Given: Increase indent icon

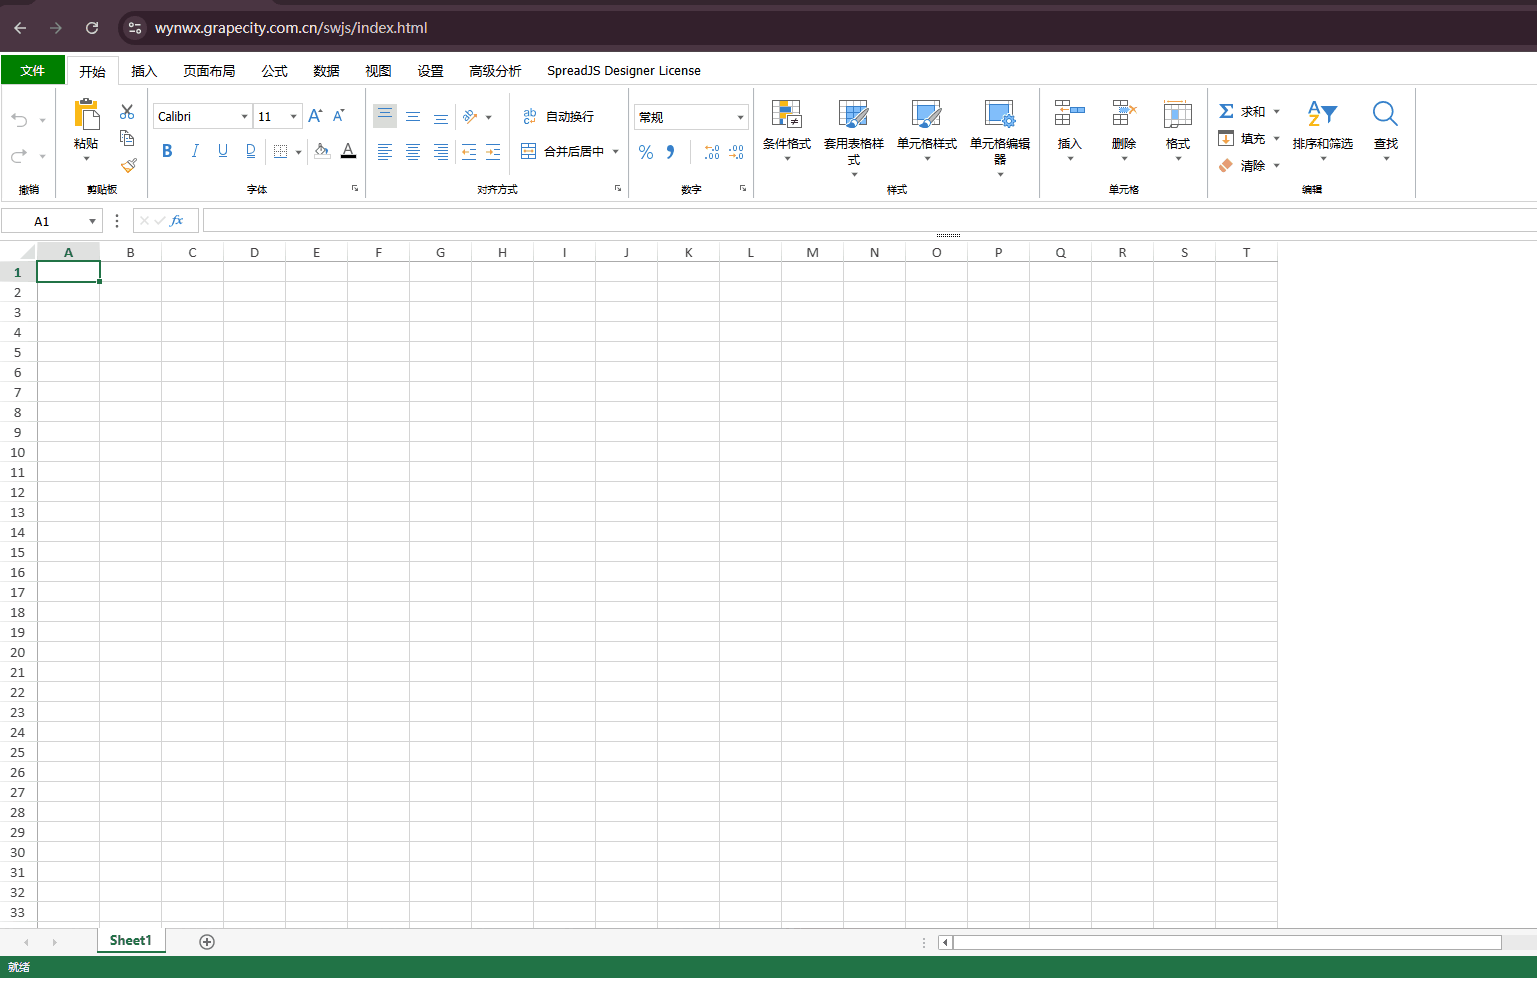Looking at the screenshot, I should pyautogui.click(x=493, y=152).
